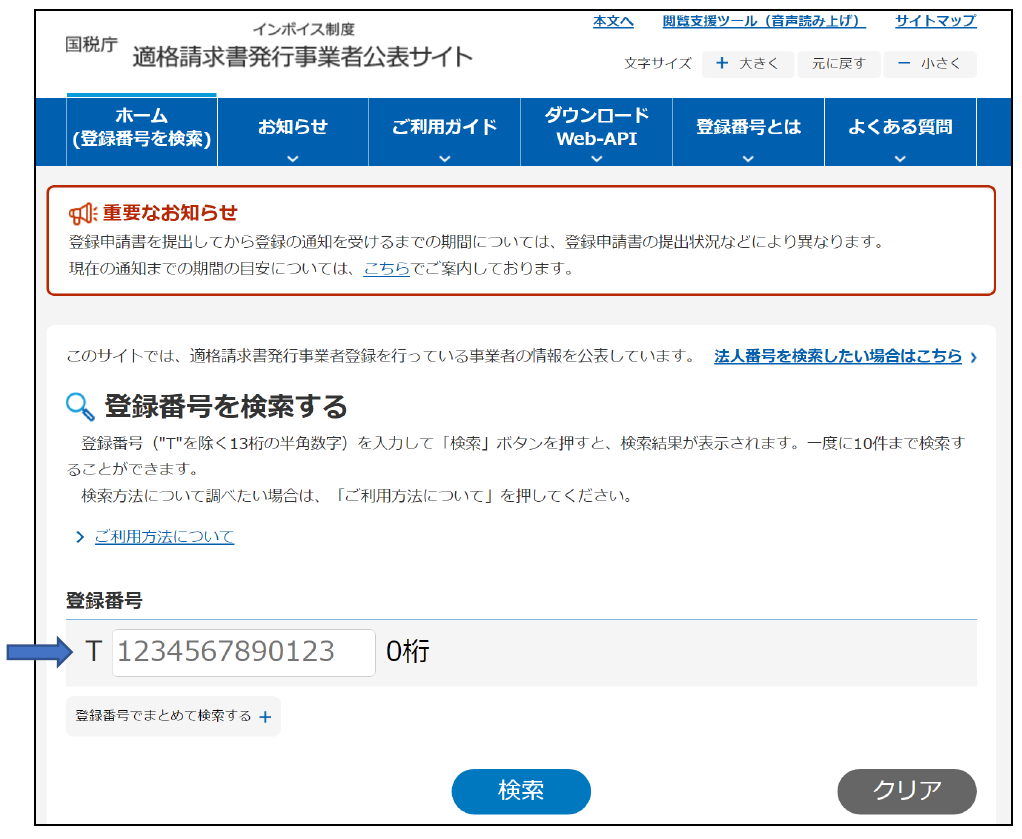Click the こちら link in important notice

(x=387, y=269)
